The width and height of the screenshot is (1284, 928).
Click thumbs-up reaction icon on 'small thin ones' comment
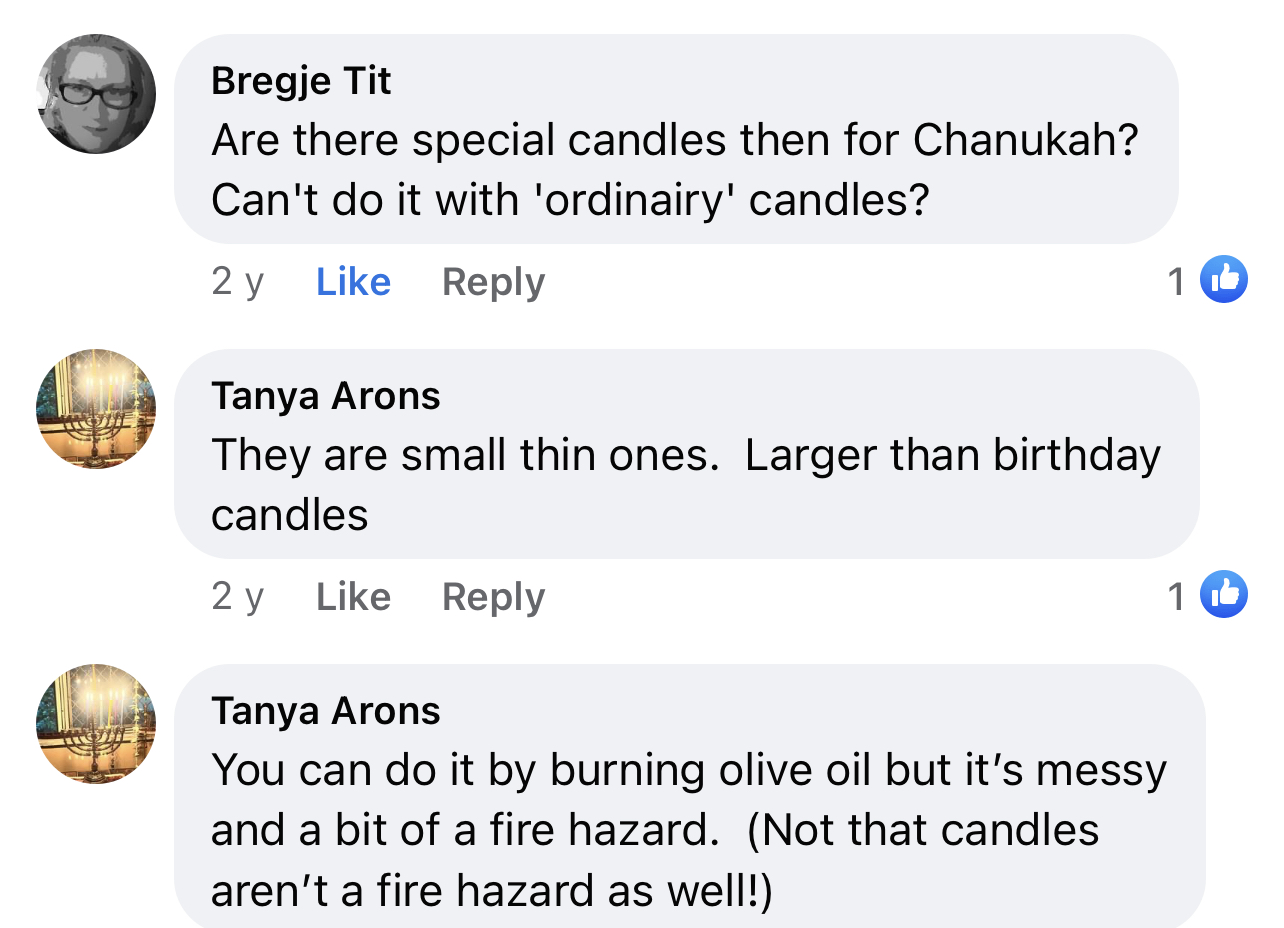(1223, 594)
